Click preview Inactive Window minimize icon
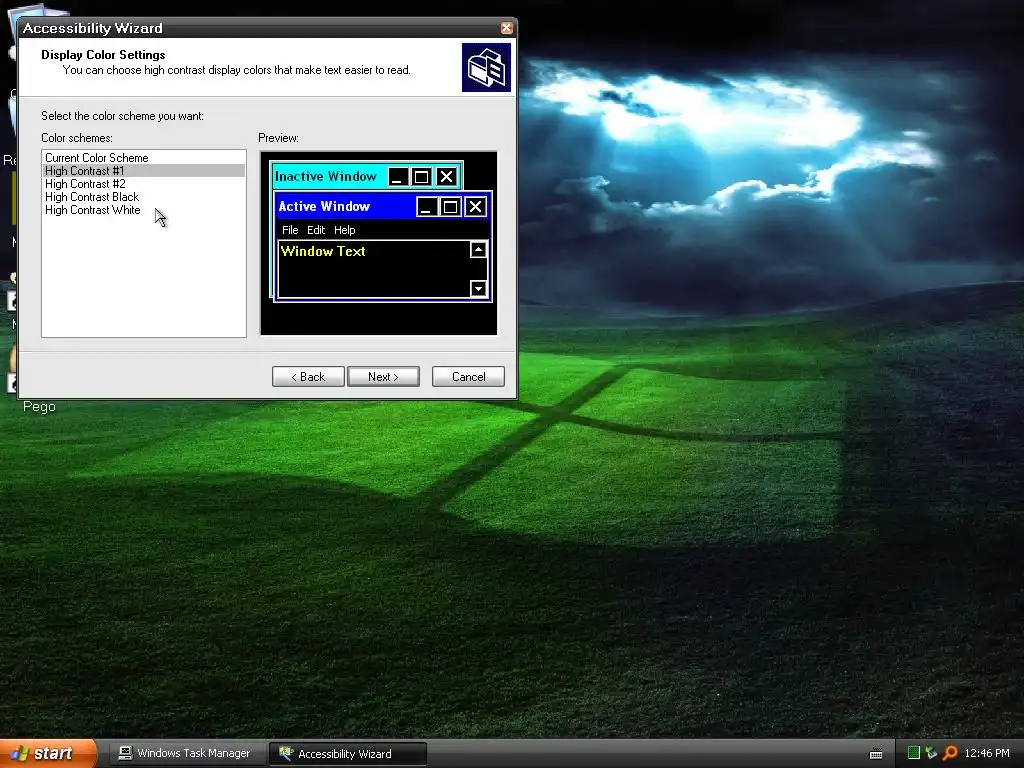The height and width of the screenshot is (768, 1024). (398, 176)
